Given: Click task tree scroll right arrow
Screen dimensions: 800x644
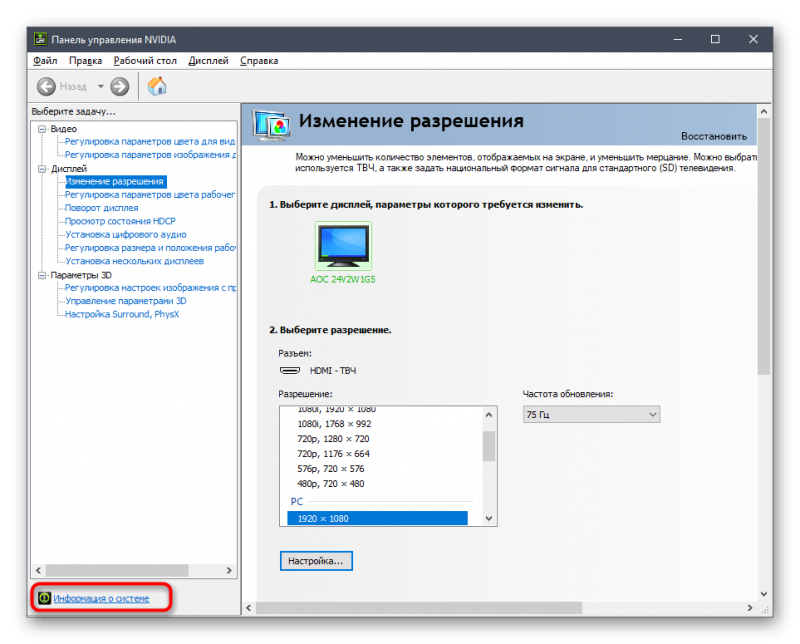Looking at the screenshot, I should [x=229, y=570].
